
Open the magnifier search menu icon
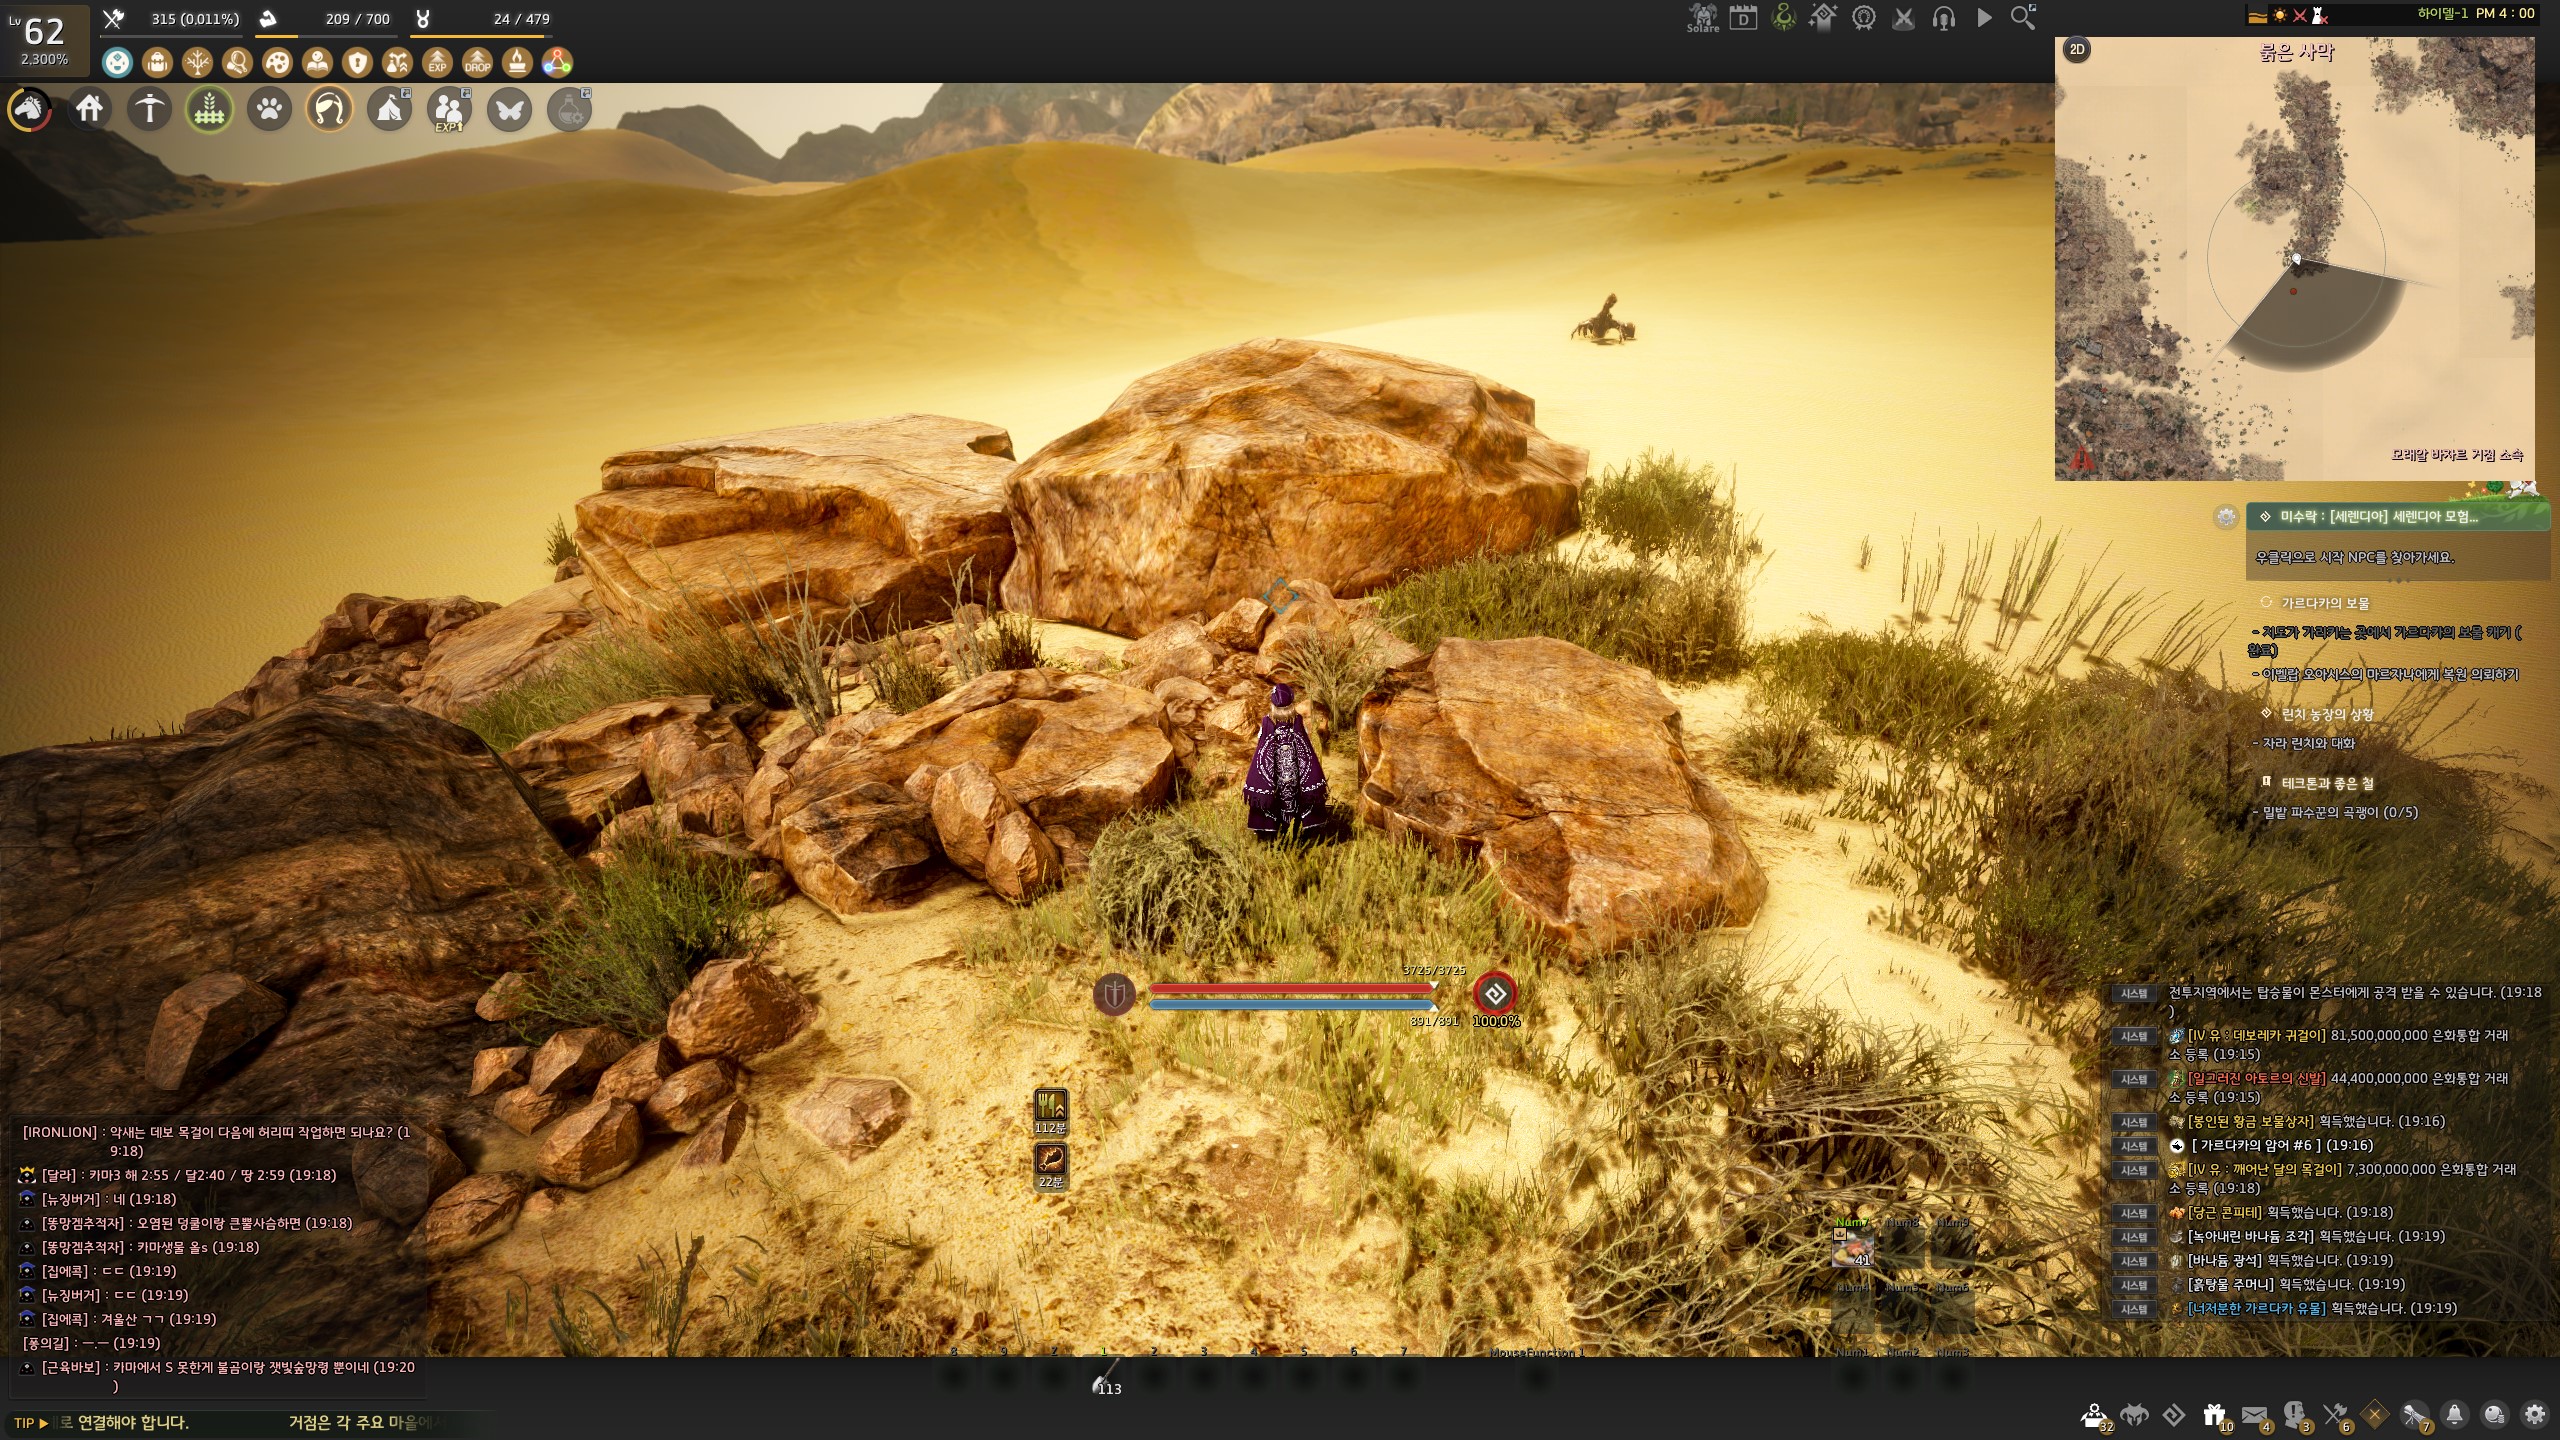click(x=2023, y=18)
